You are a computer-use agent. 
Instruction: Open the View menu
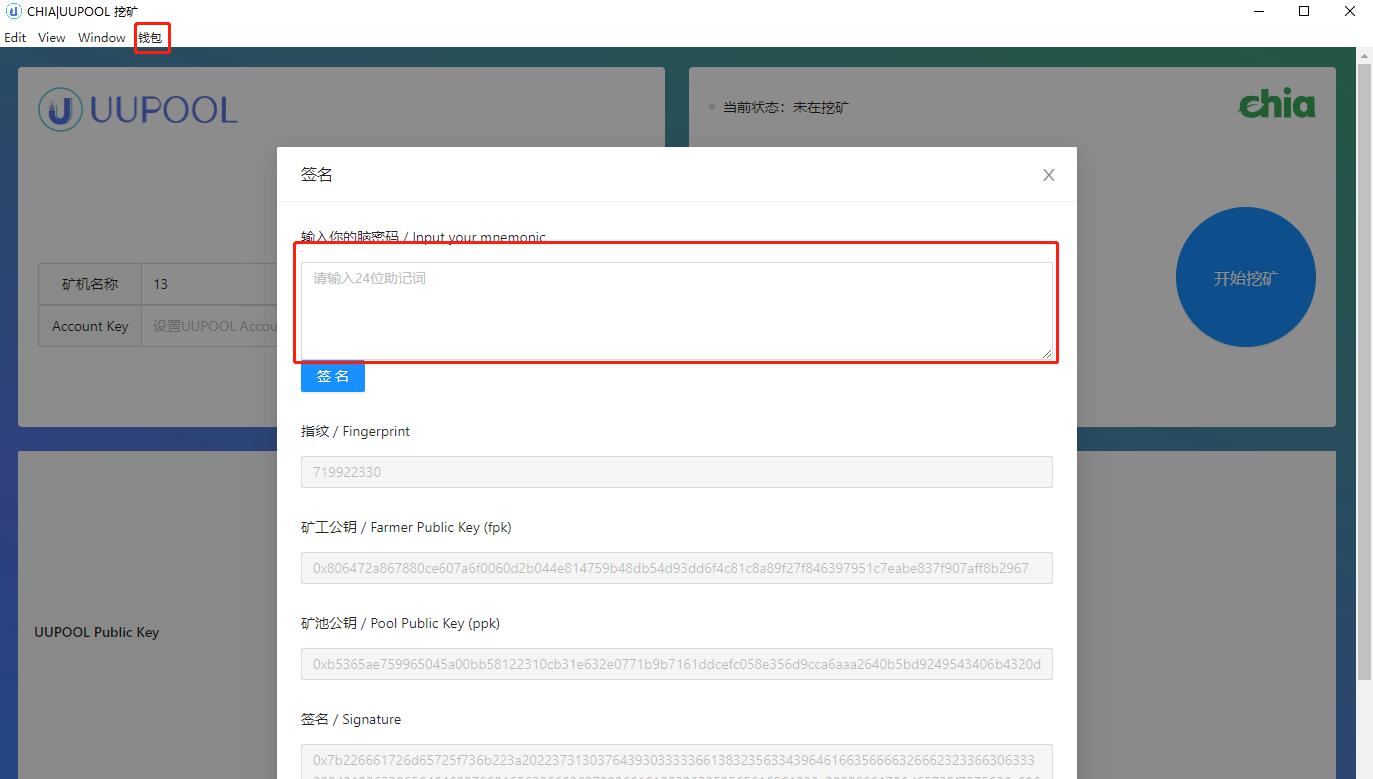(51, 37)
